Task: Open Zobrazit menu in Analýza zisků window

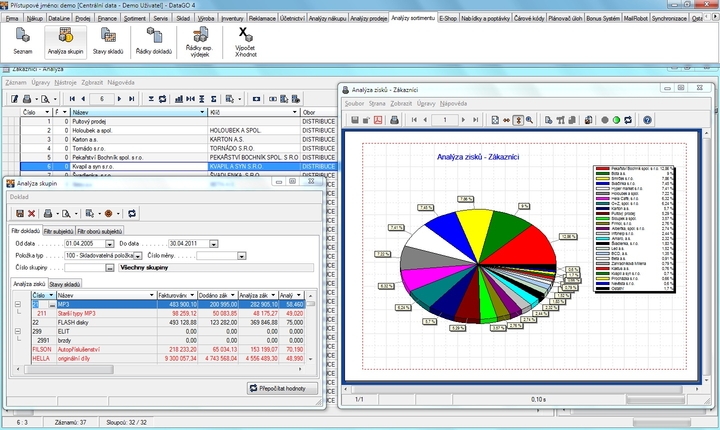Action: [x=401, y=103]
